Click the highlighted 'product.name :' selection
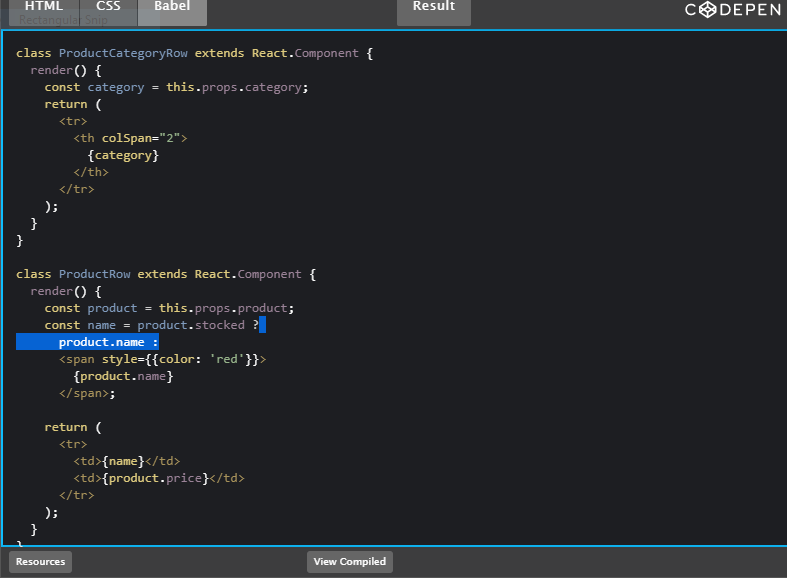Image resolution: width=787 pixels, height=584 pixels. click(x=108, y=343)
